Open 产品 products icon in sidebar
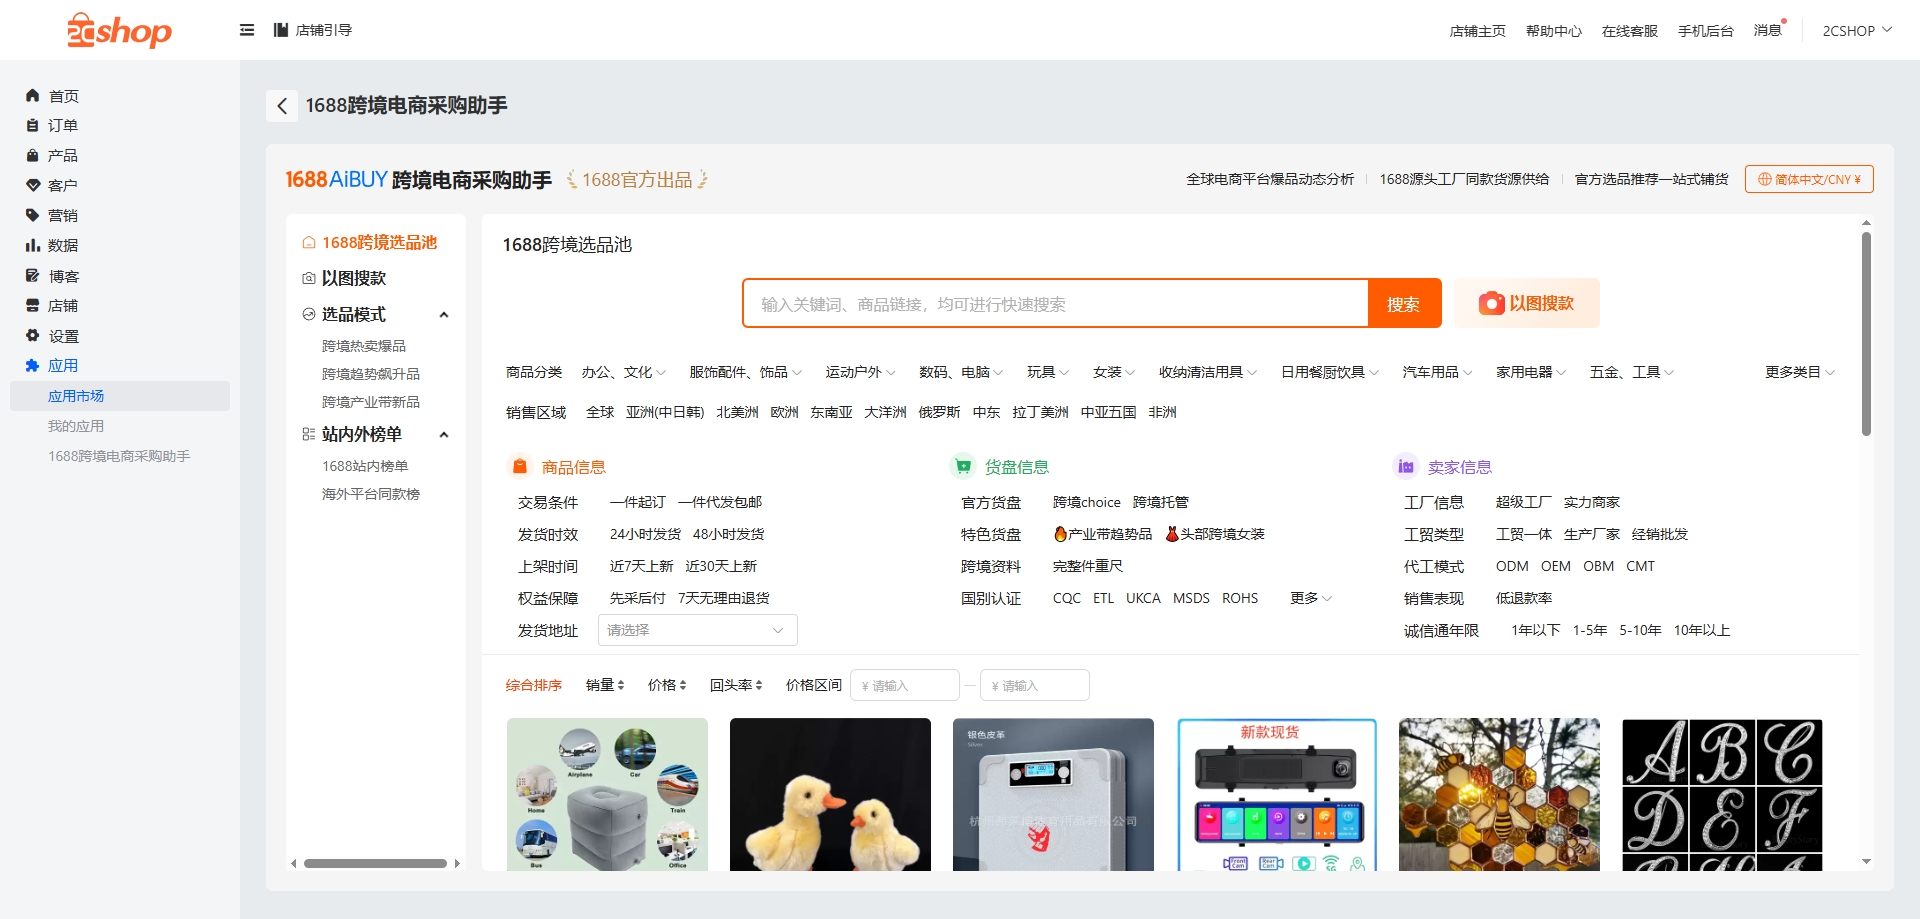Image resolution: width=1920 pixels, height=919 pixels. coord(32,156)
